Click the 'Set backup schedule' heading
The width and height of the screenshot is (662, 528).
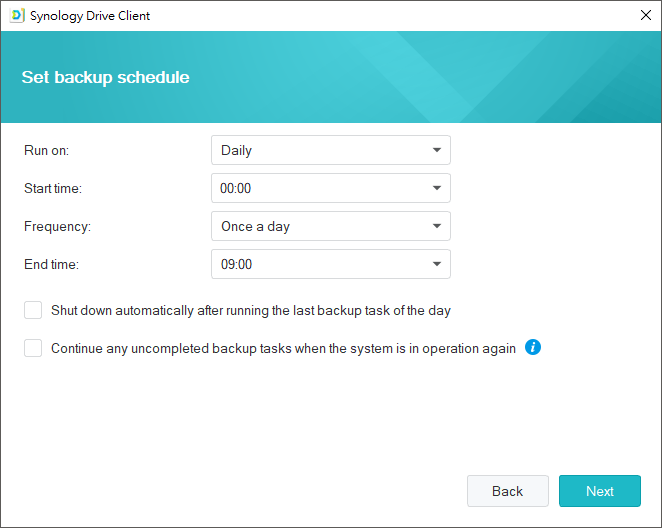click(105, 77)
